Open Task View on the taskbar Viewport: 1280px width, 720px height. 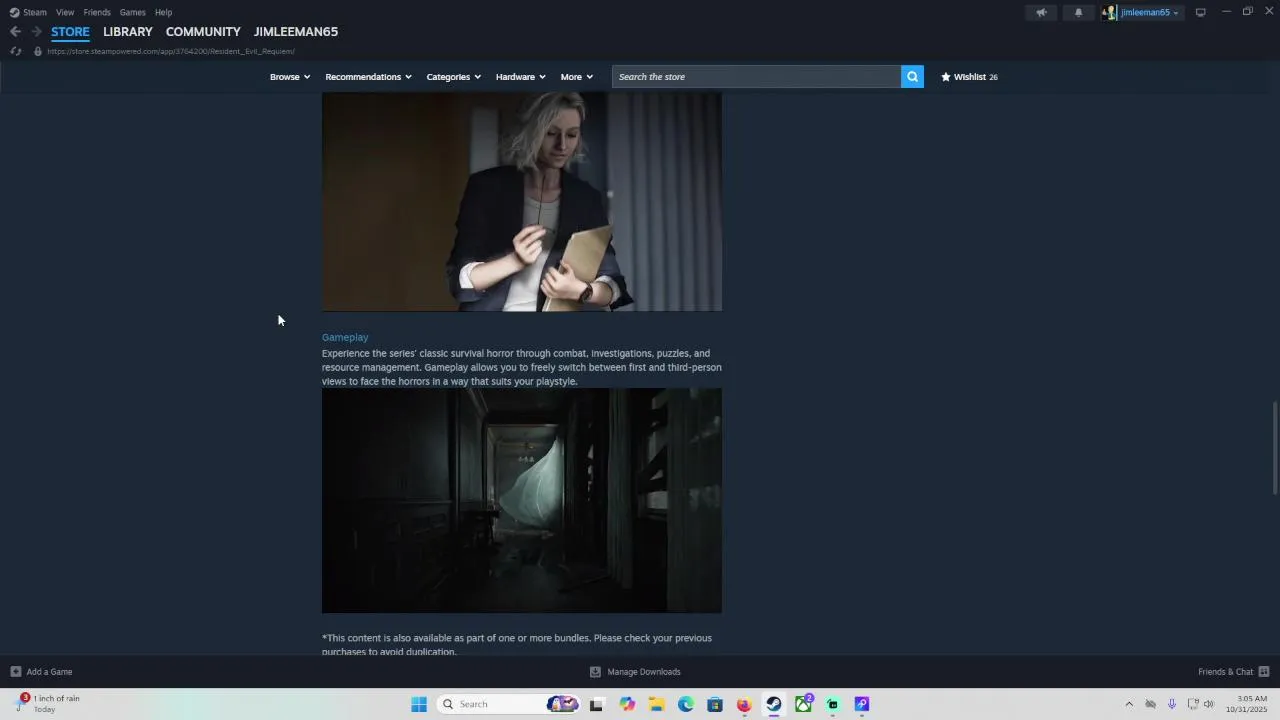click(596, 704)
